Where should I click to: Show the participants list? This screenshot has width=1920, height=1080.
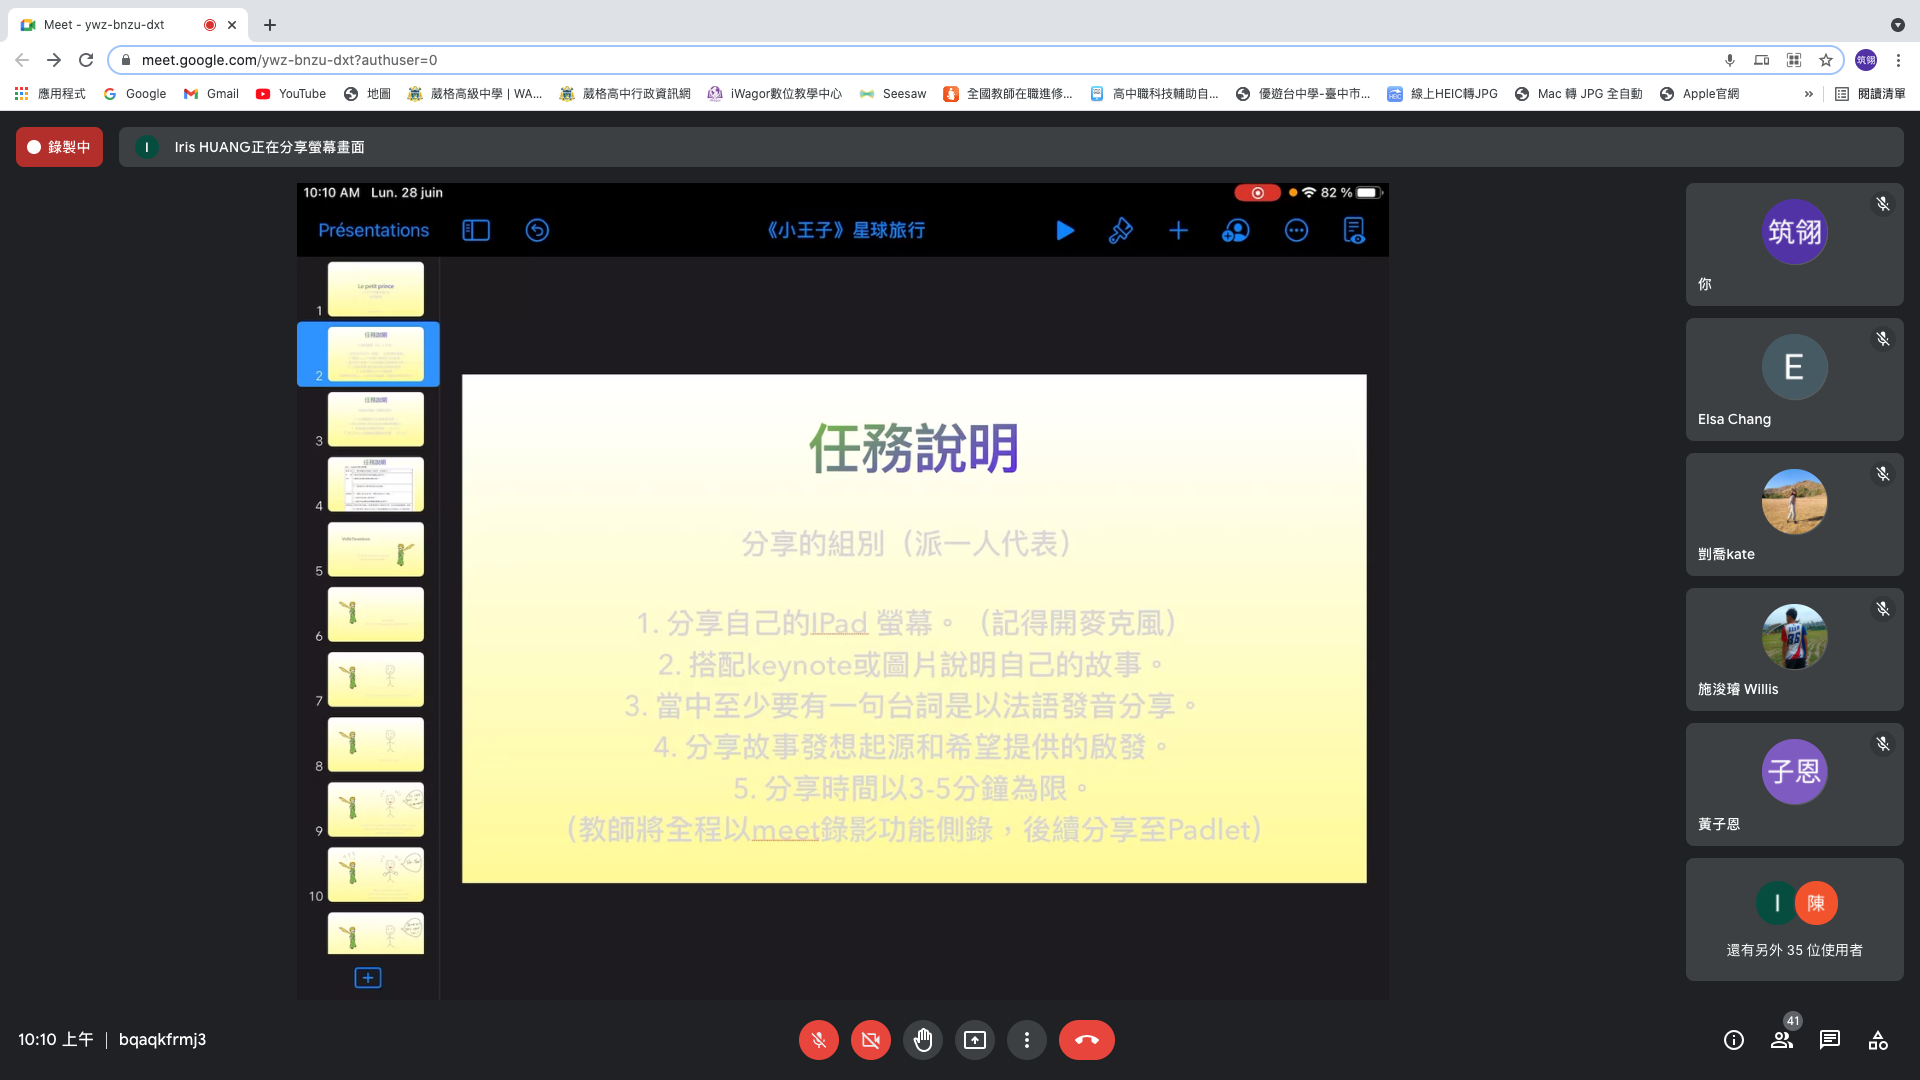[x=1781, y=1040]
